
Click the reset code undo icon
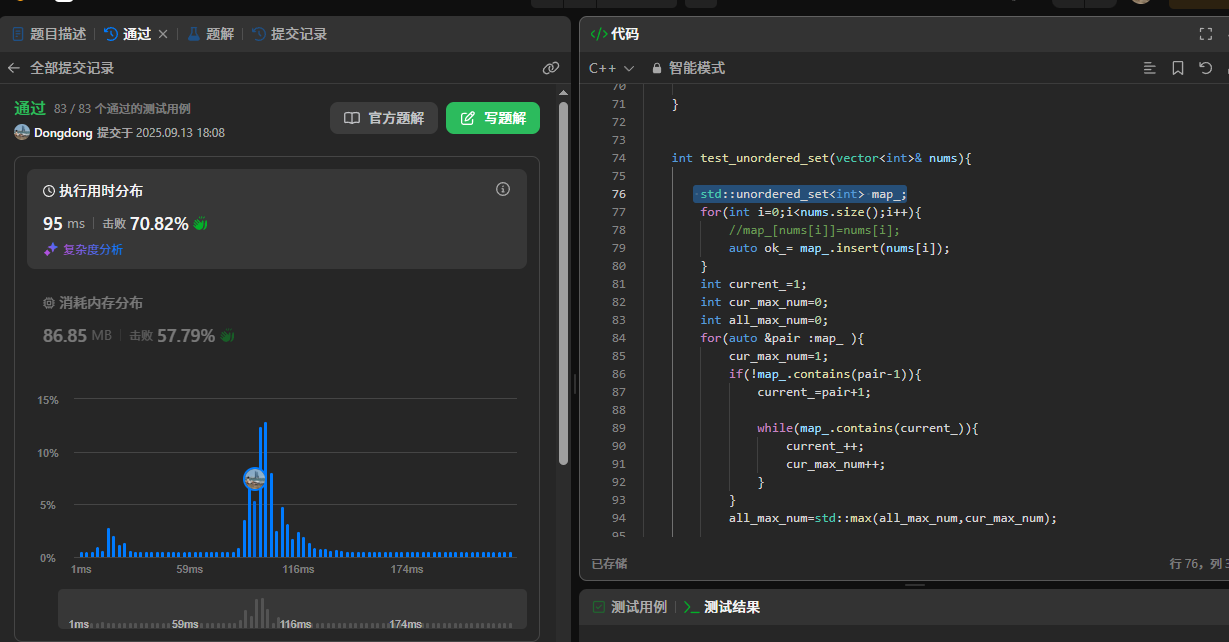(x=1205, y=68)
